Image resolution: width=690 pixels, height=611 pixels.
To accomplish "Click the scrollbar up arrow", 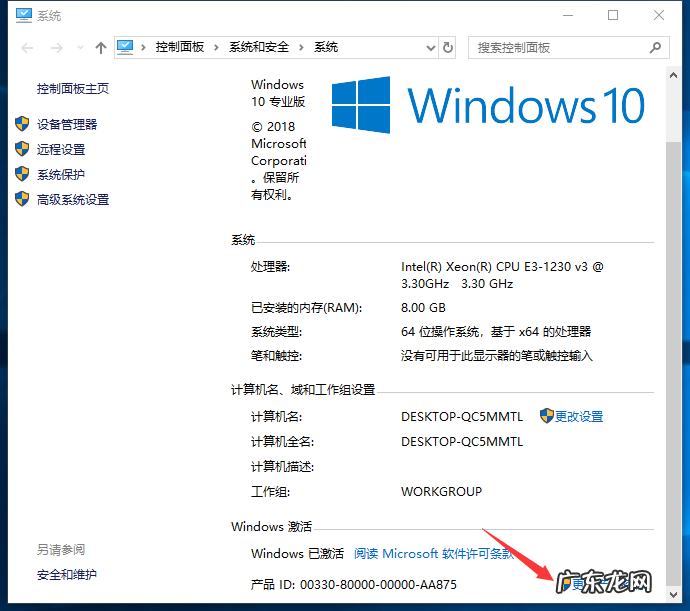I will pos(673,75).
